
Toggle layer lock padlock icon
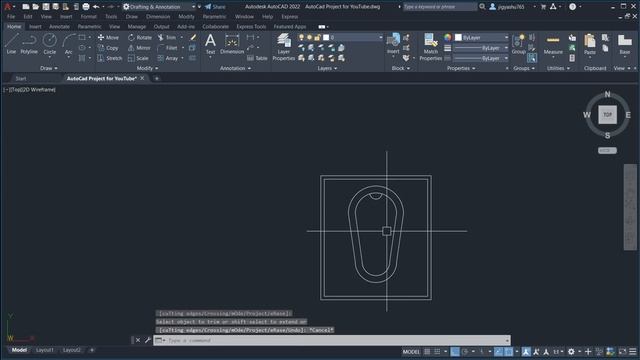pos(317,37)
